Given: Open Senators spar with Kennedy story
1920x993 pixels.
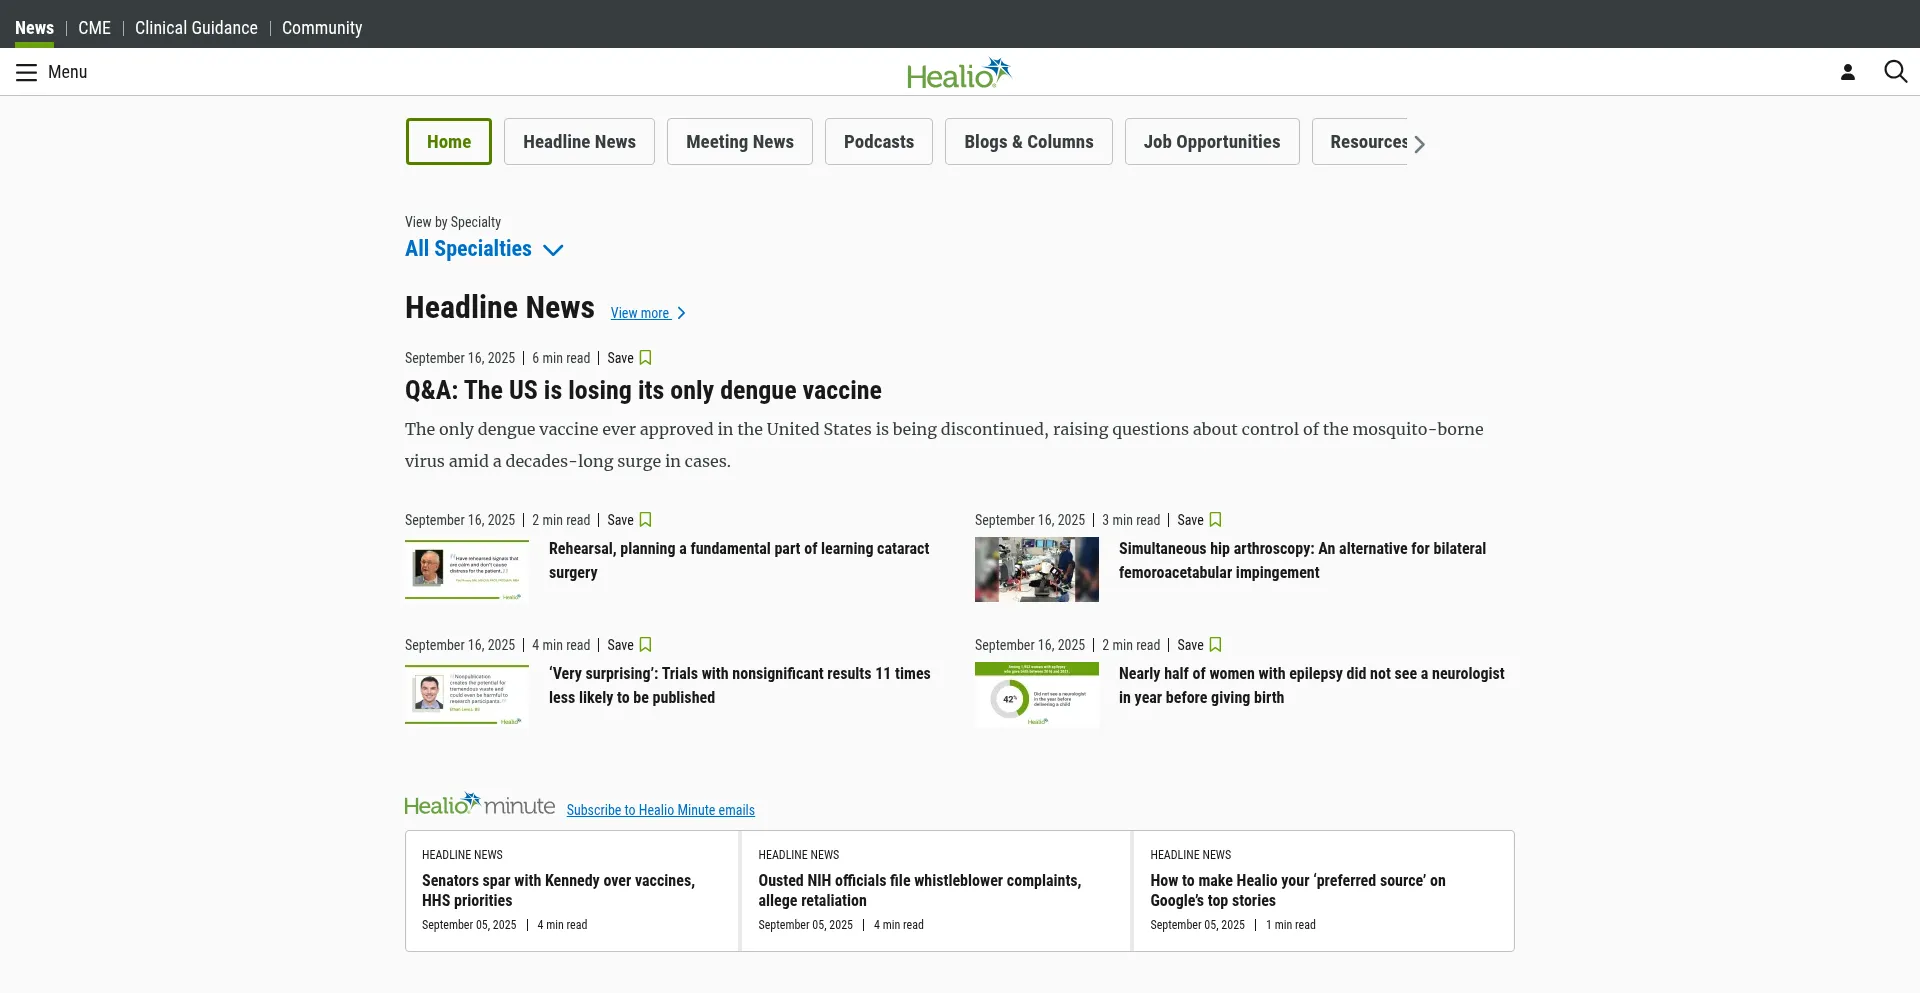Looking at the screenshot, I should pyautogui.click(x=558, y=890).
